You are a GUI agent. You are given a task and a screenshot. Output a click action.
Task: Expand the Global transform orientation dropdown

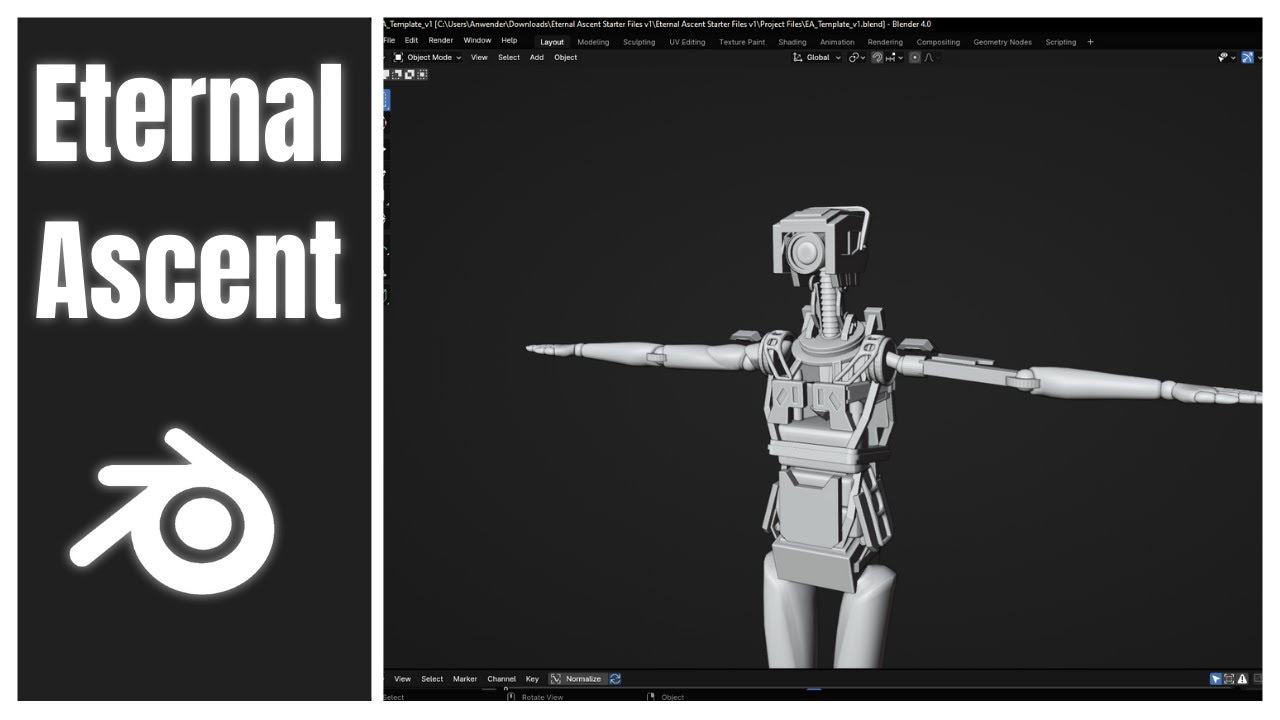(817, 58)
